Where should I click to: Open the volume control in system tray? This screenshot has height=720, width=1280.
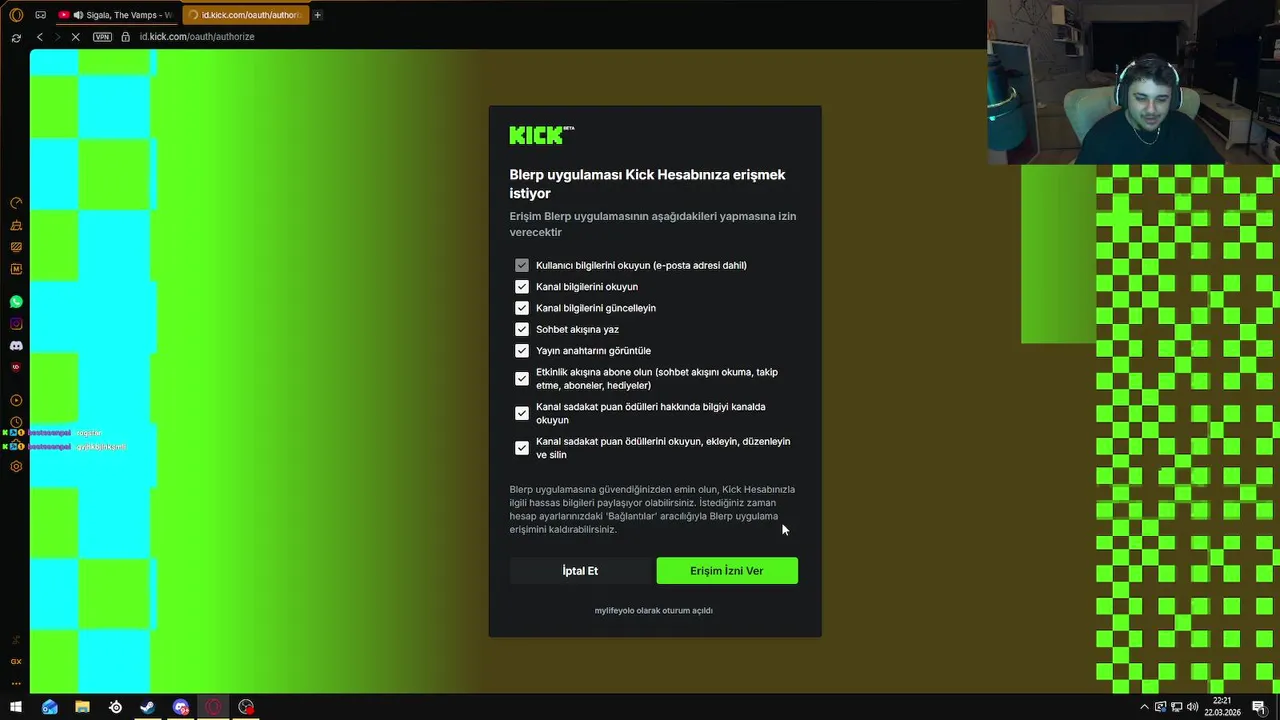pos(1192,707)
